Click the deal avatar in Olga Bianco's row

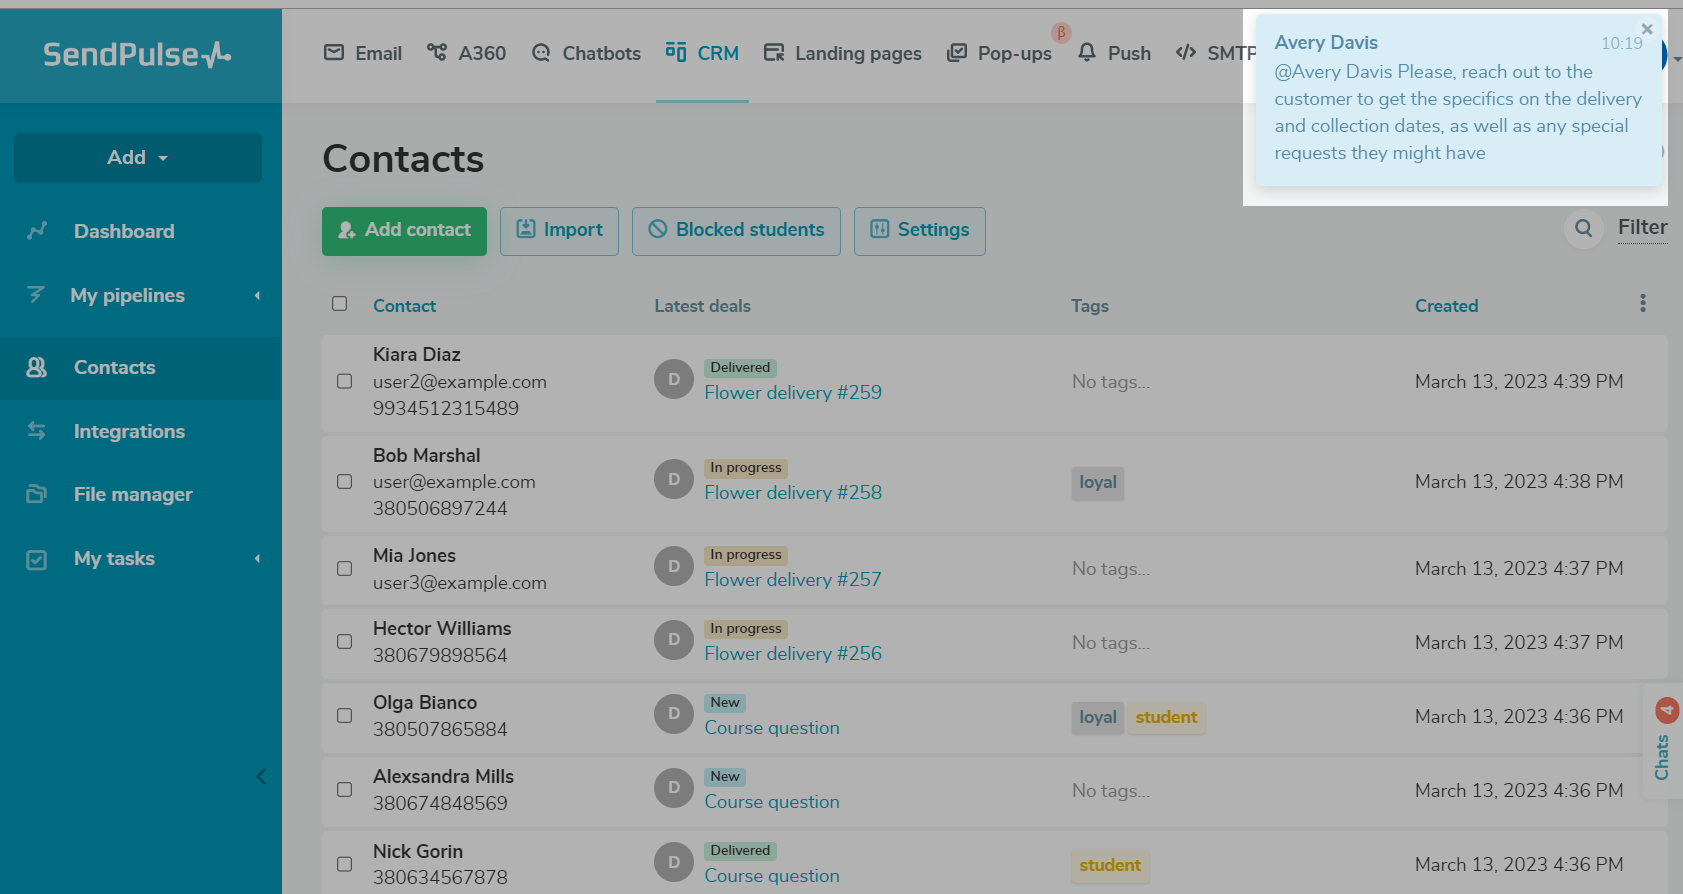point(674,714)
